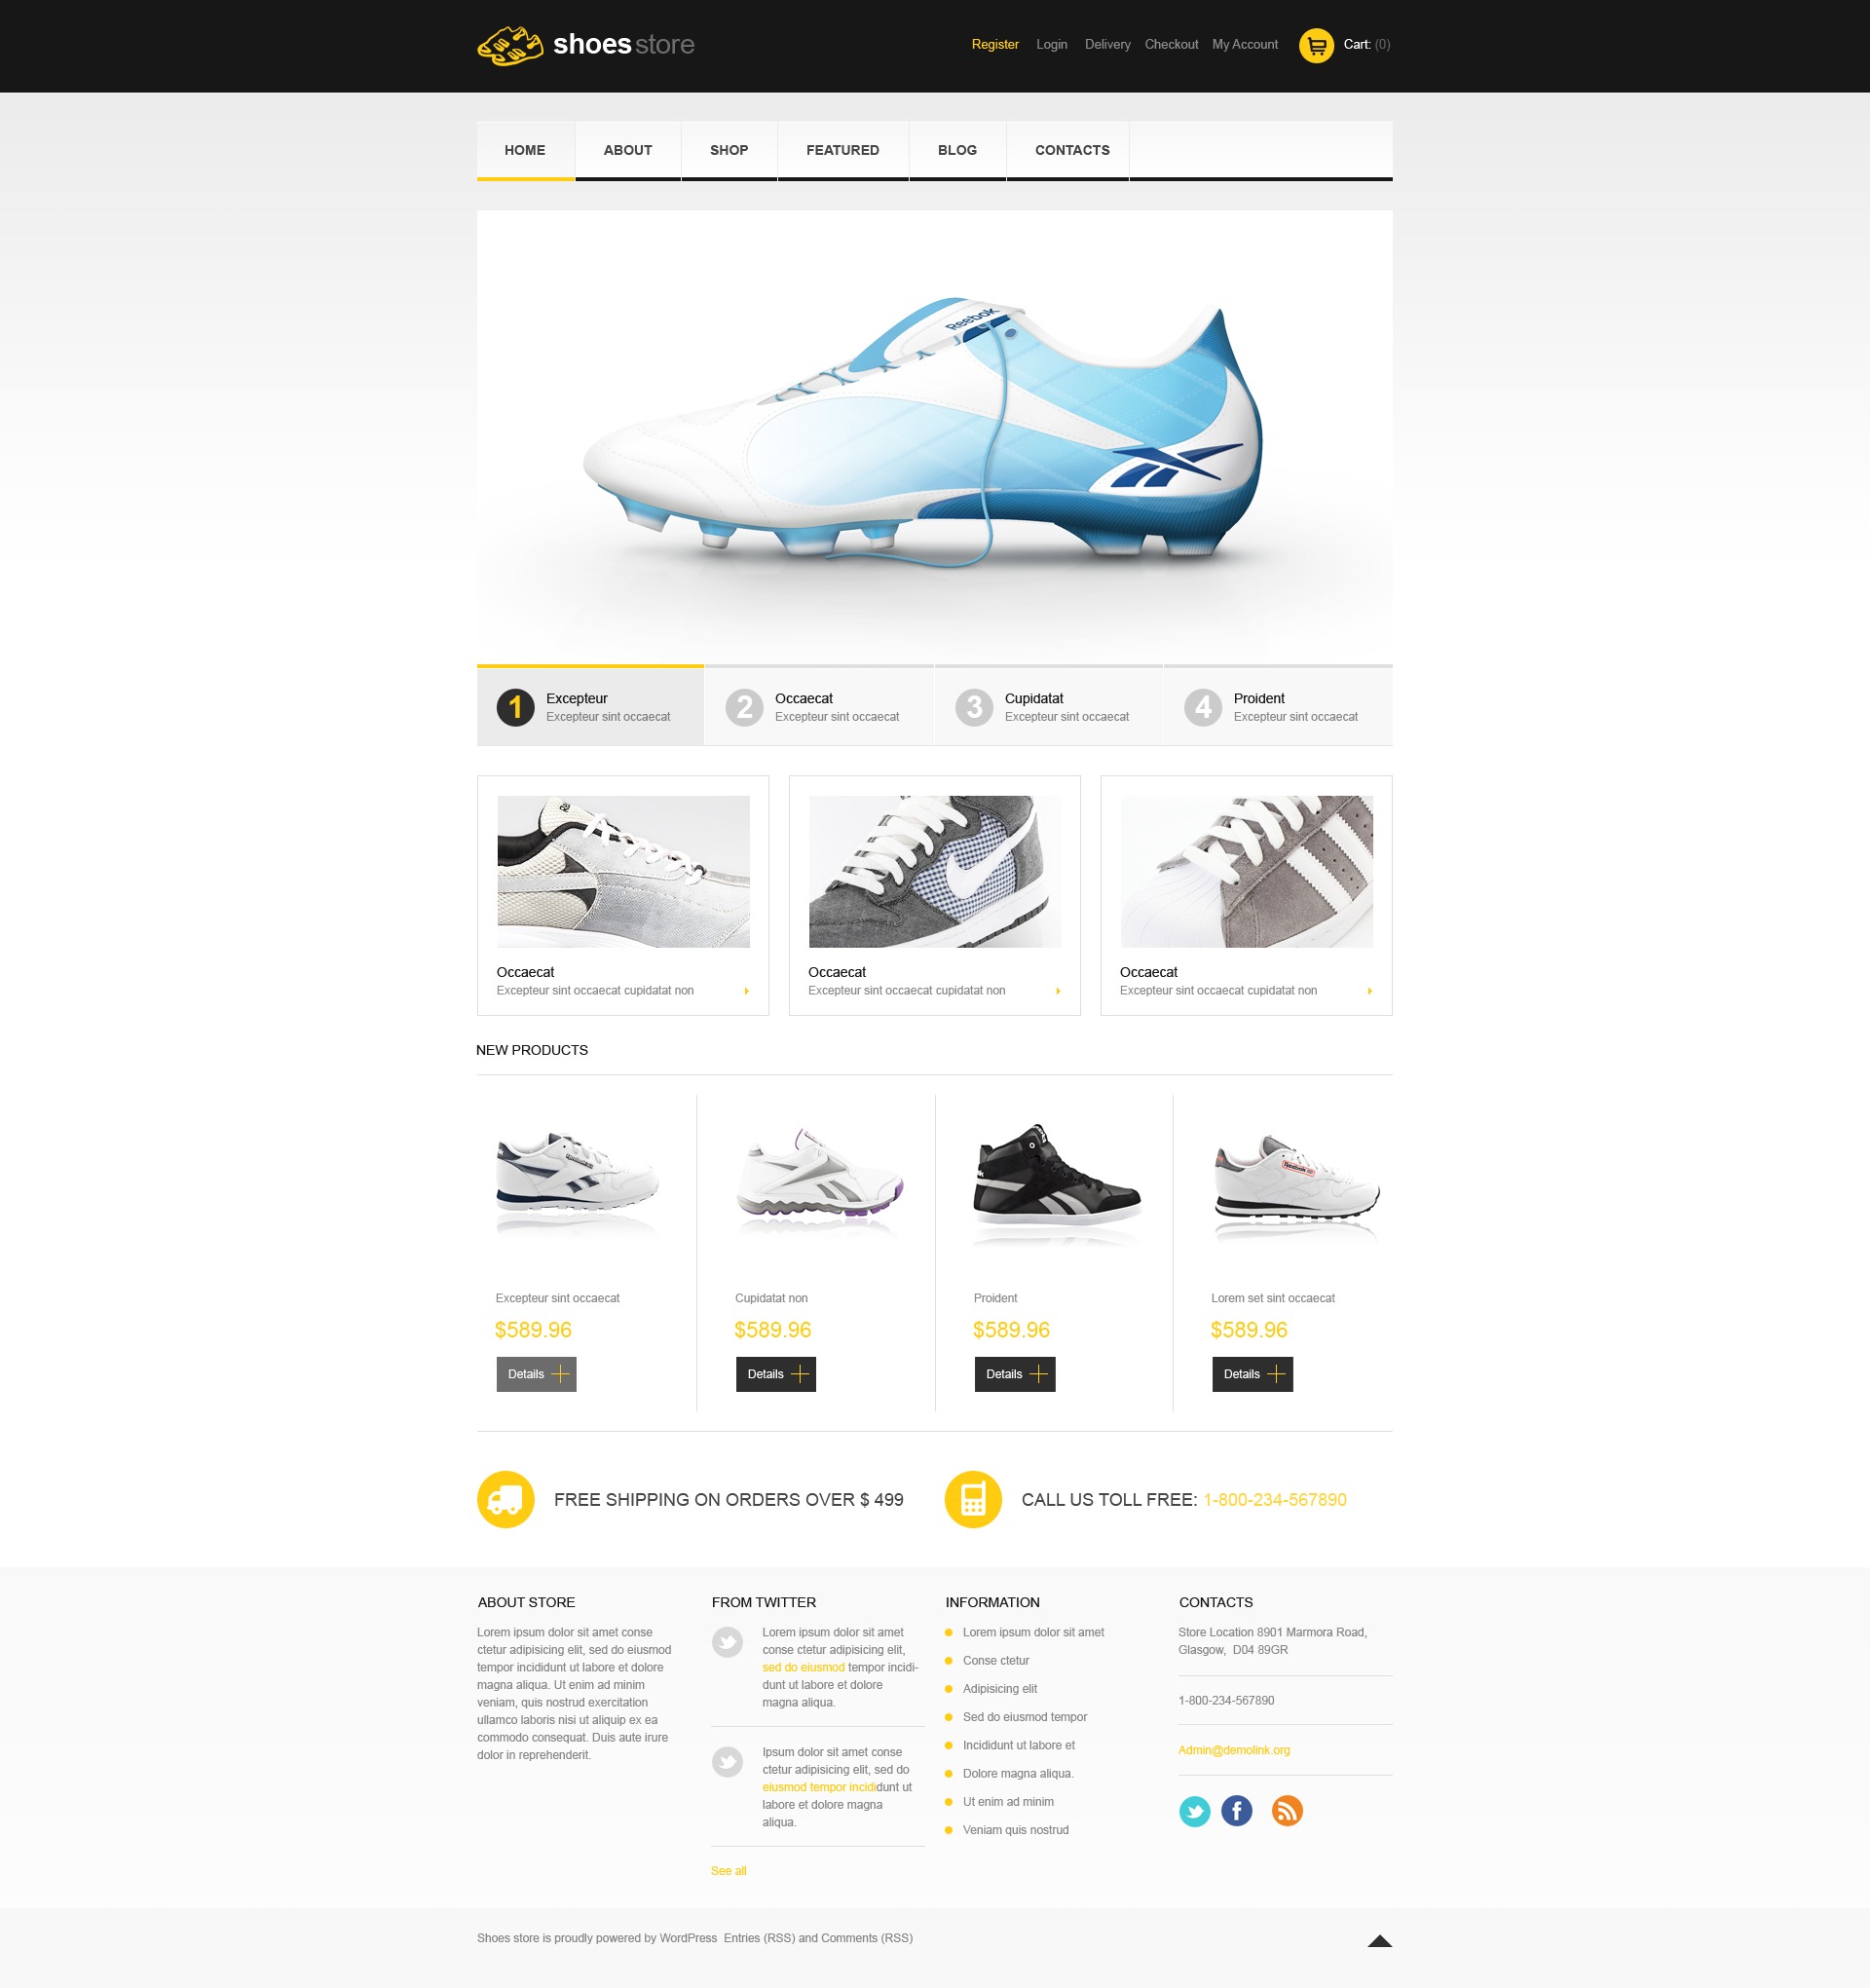The image size is (1870, 1988).
Task: Open 'Lorem ipsum dolor sit amet' info link
Action: click(1033, 1632)
